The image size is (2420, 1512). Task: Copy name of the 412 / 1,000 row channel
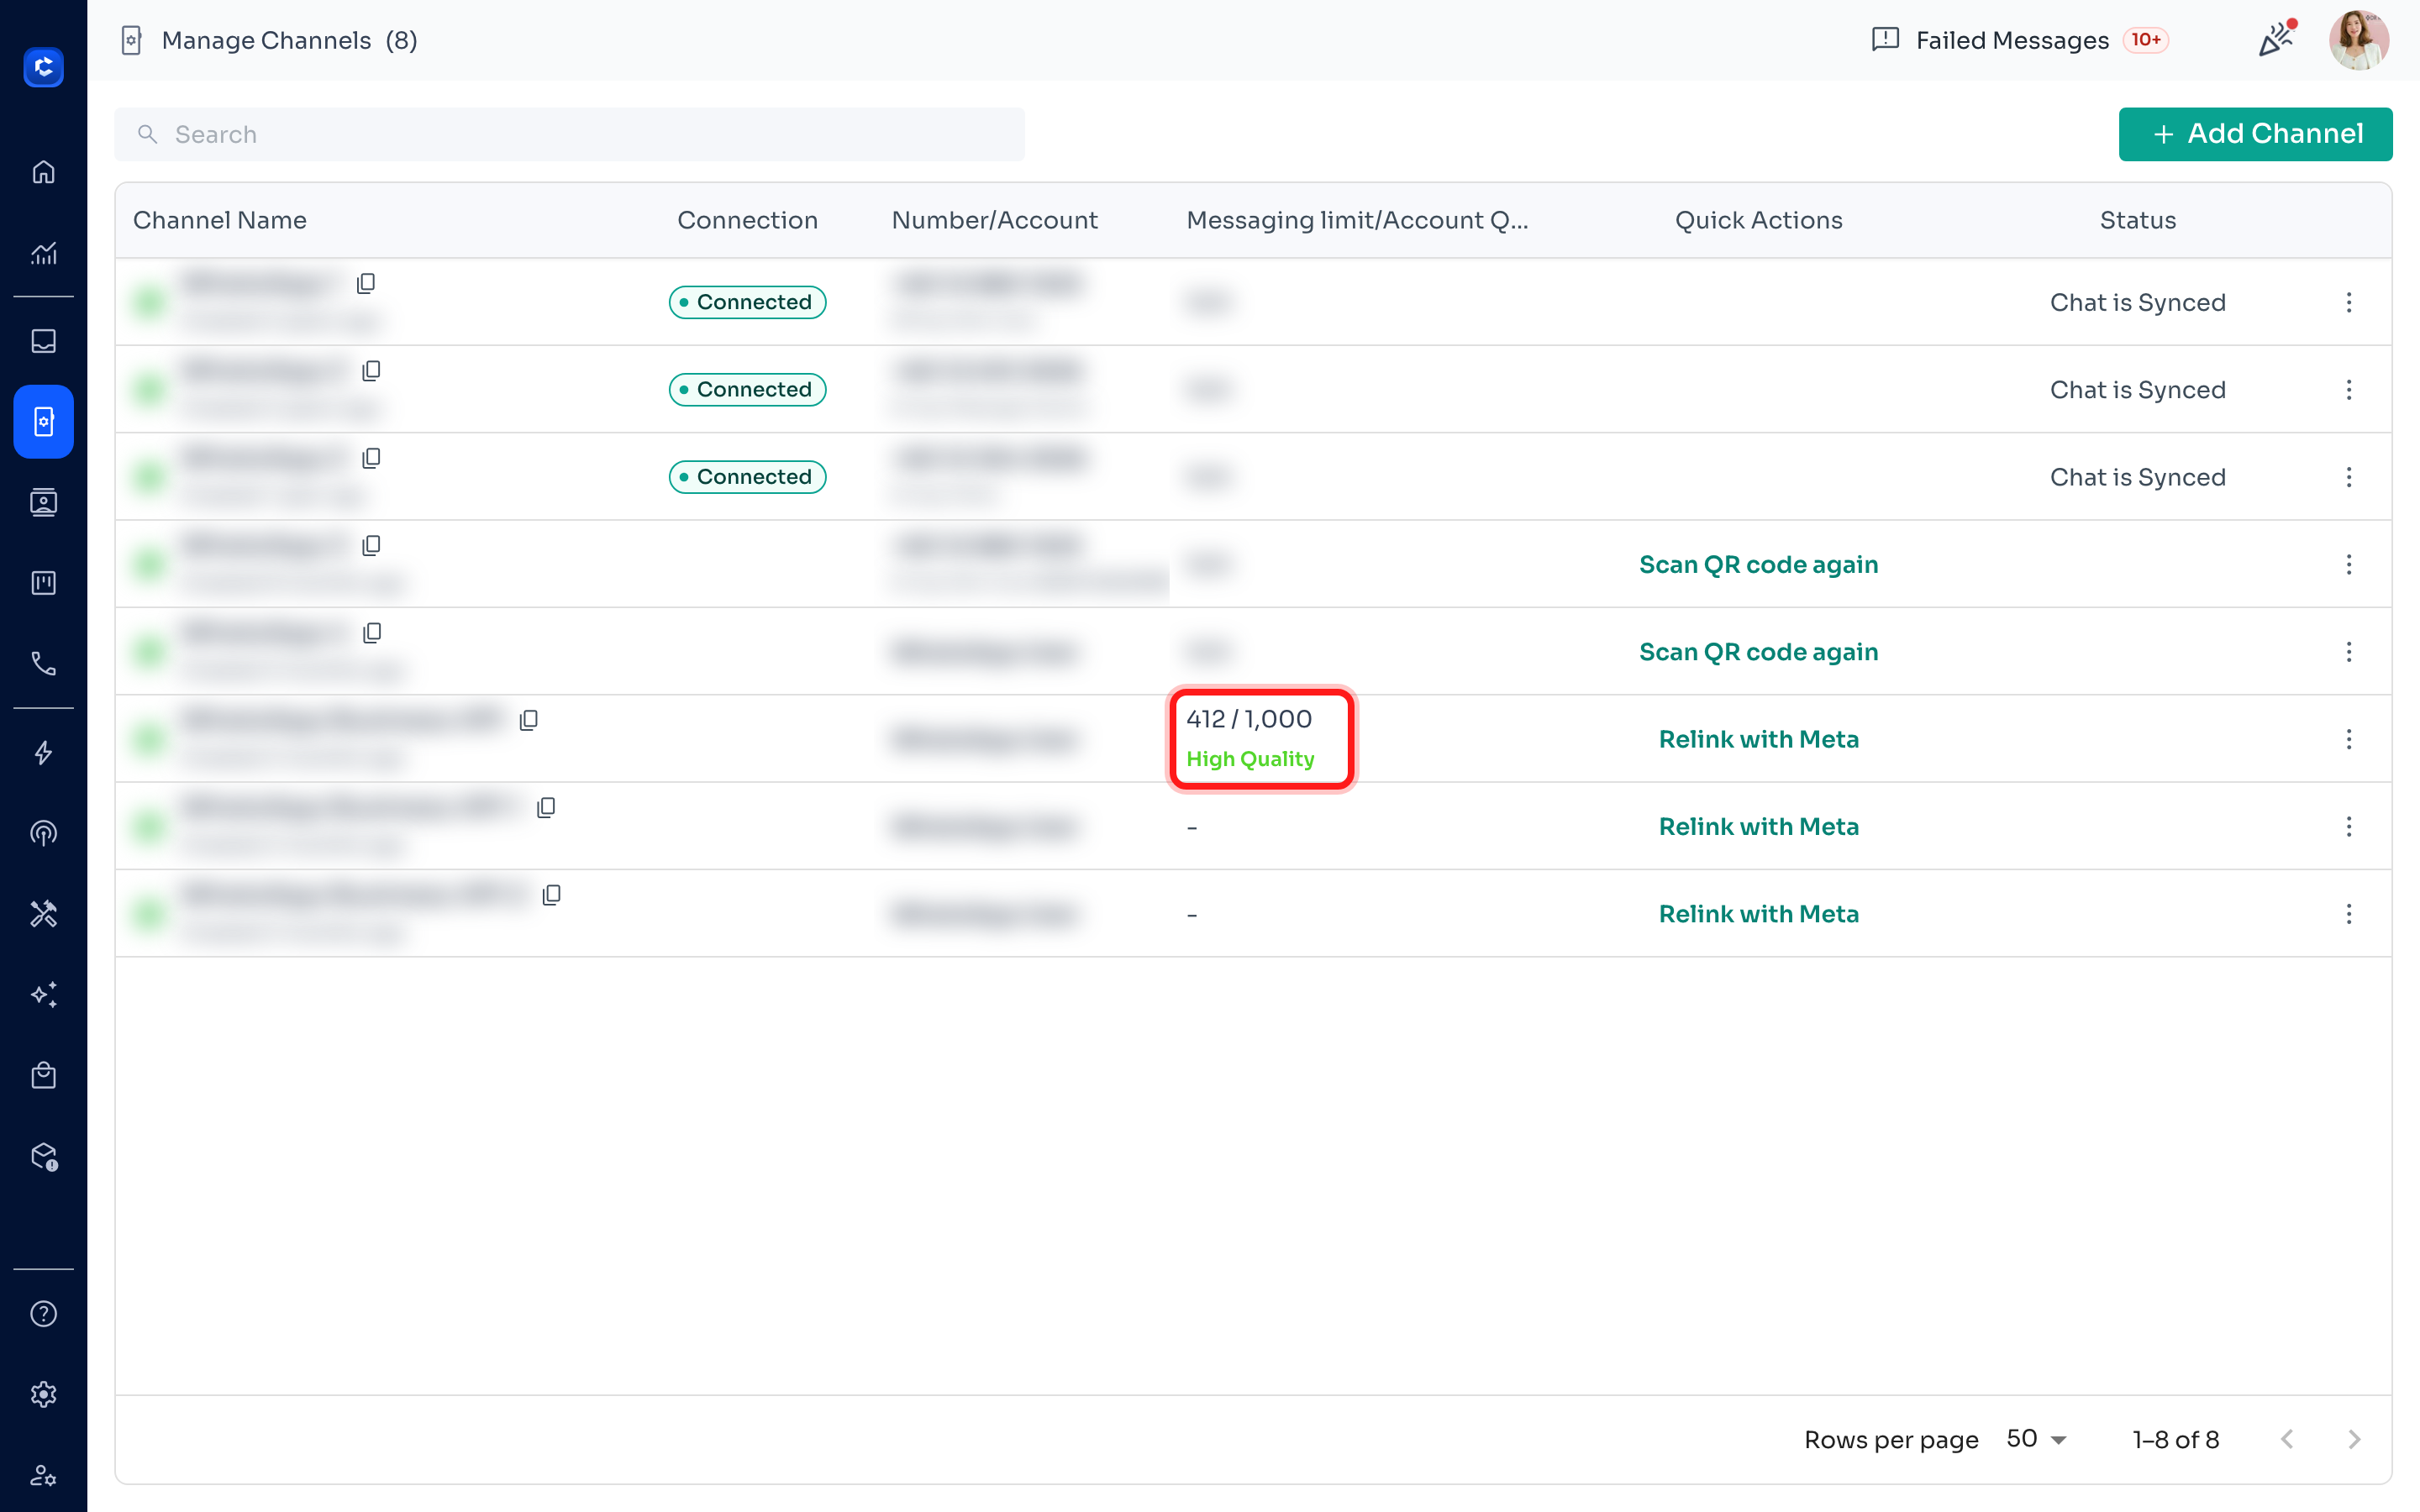click(529, 720)
